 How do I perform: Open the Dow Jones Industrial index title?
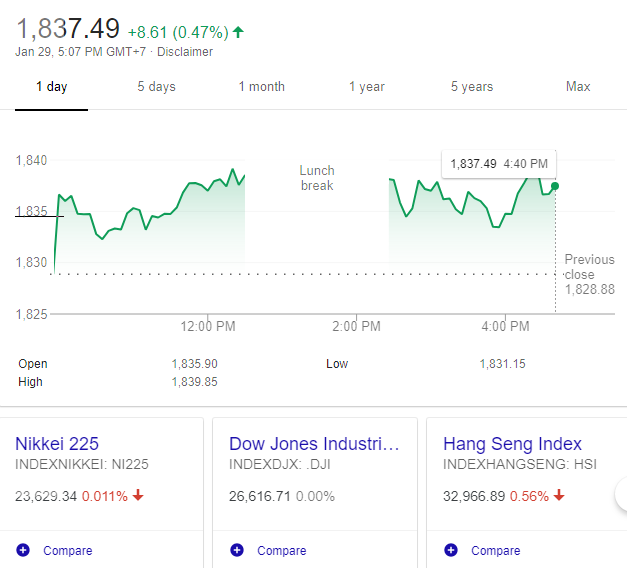click(x=314, y=444)
